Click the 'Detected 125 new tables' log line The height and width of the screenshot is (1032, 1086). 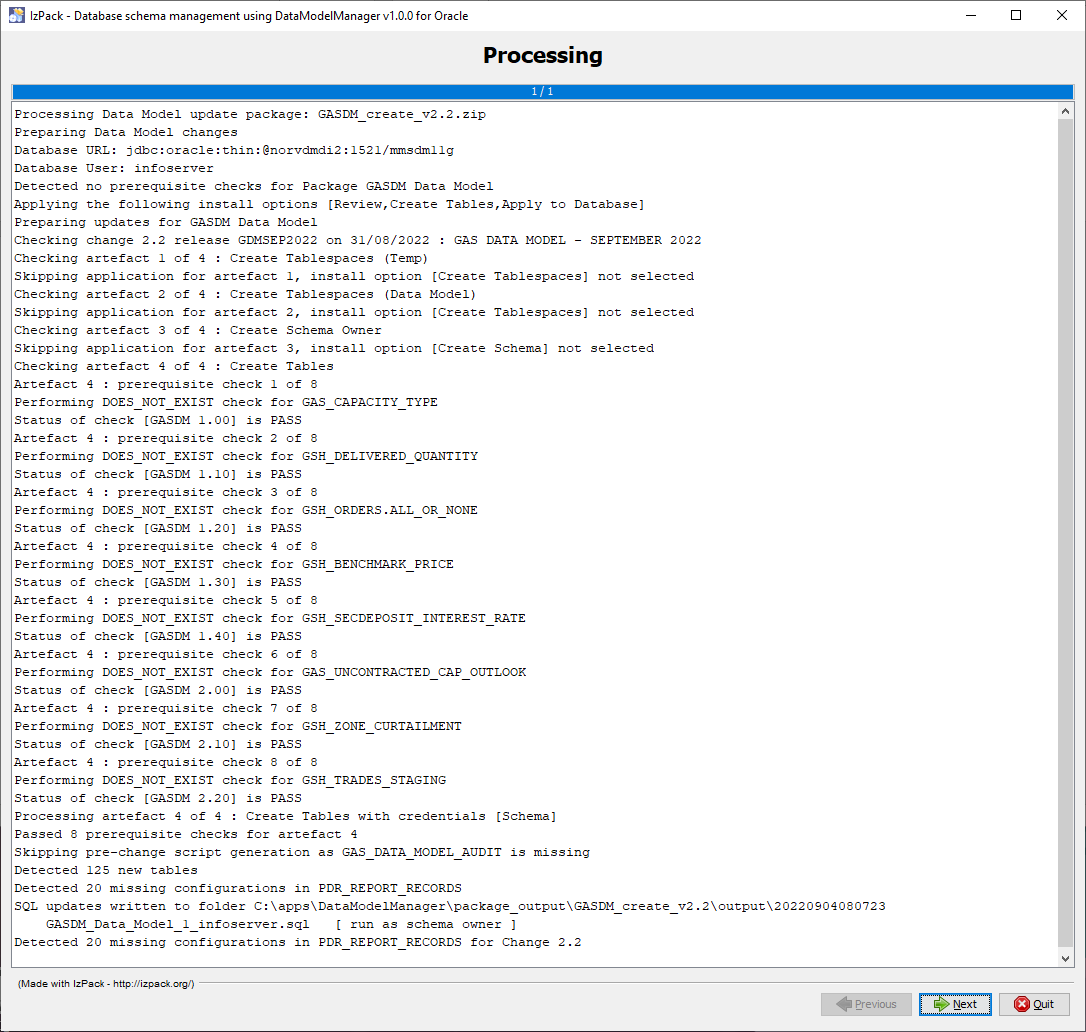106,870
